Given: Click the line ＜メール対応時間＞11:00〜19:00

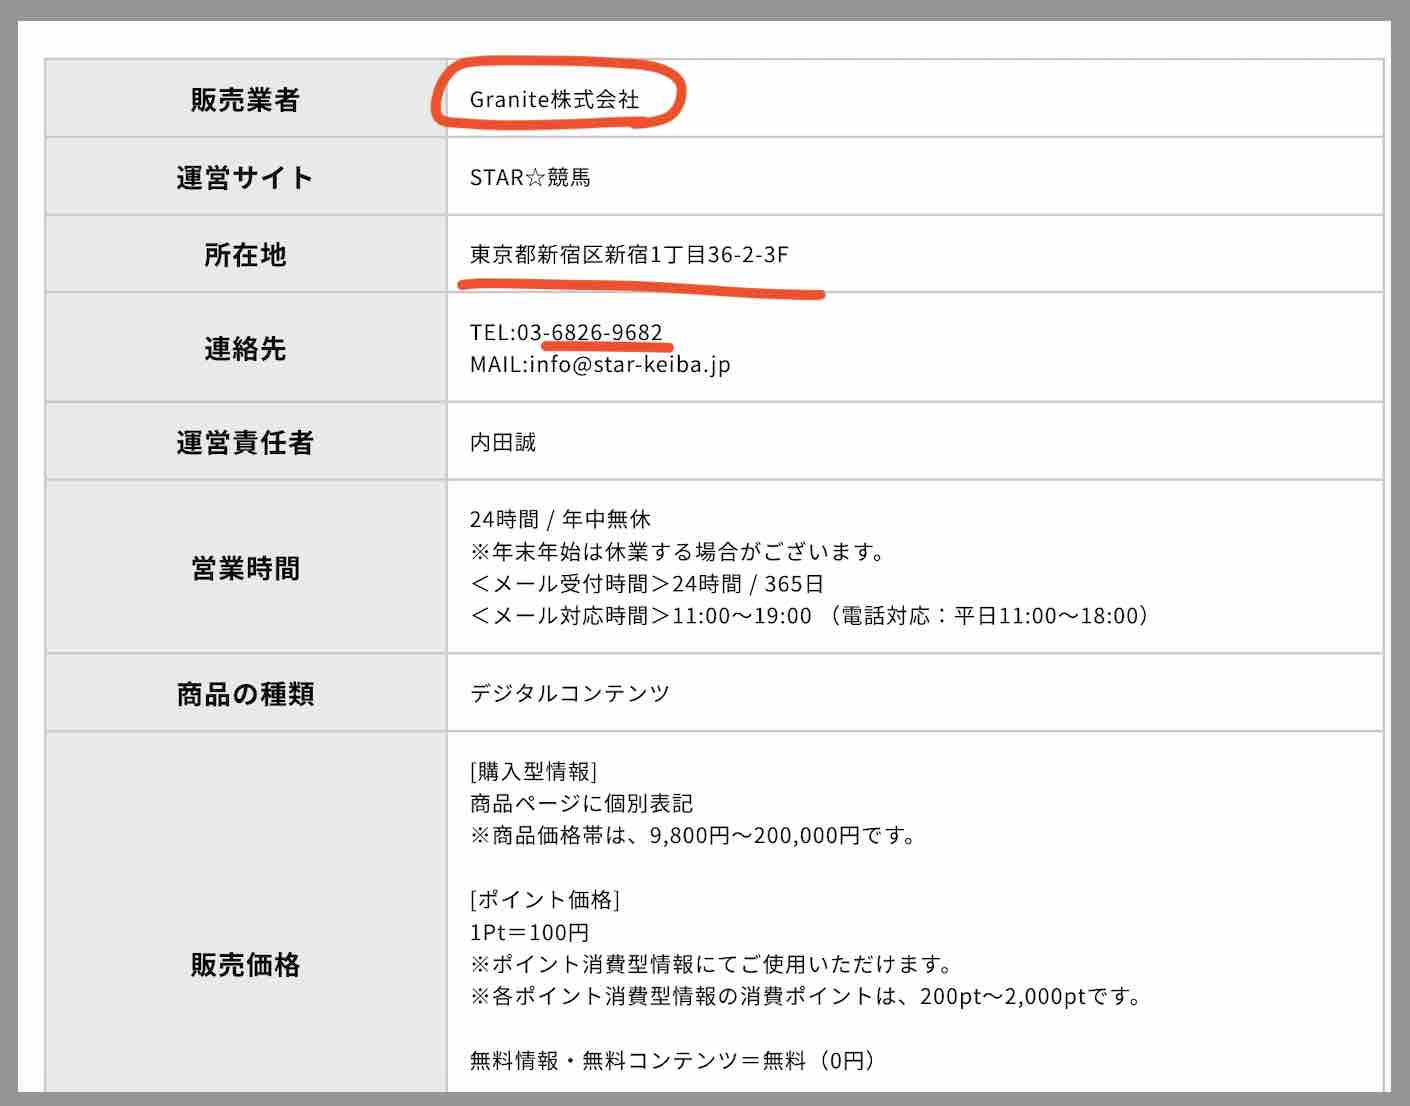Looking at the screenshot, I should 640,615.
